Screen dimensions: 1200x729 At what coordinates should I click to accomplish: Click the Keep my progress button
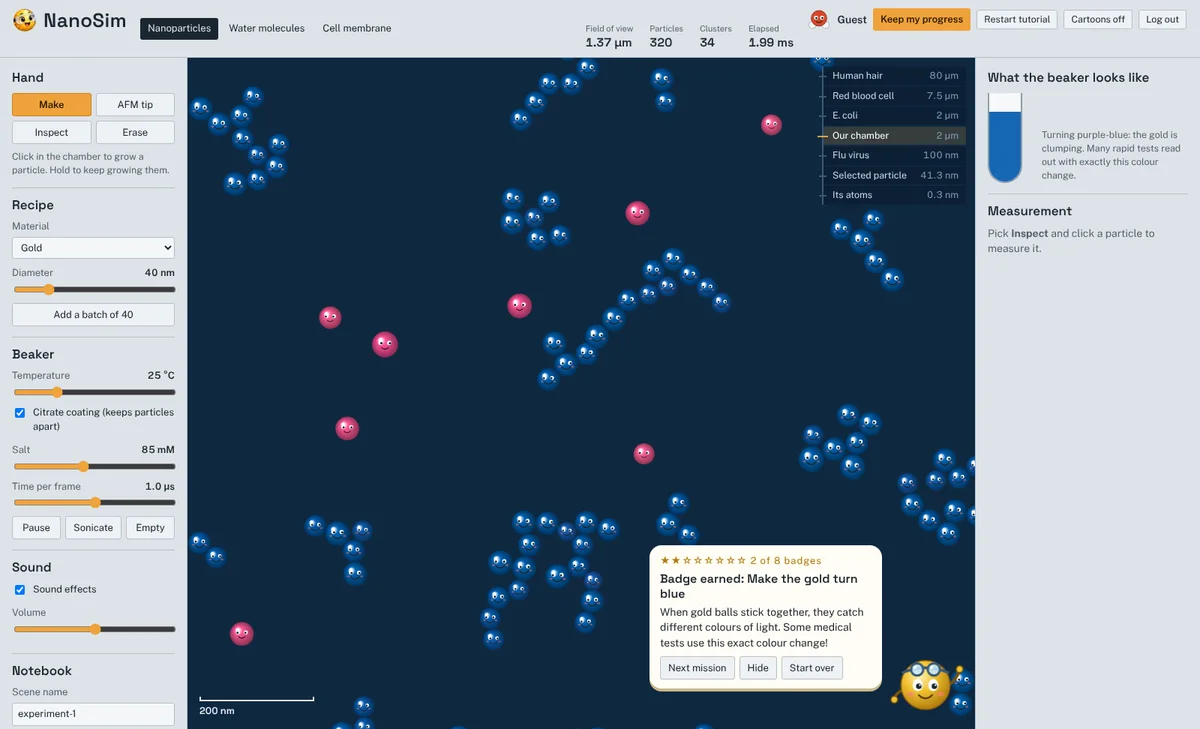(922, 19)
